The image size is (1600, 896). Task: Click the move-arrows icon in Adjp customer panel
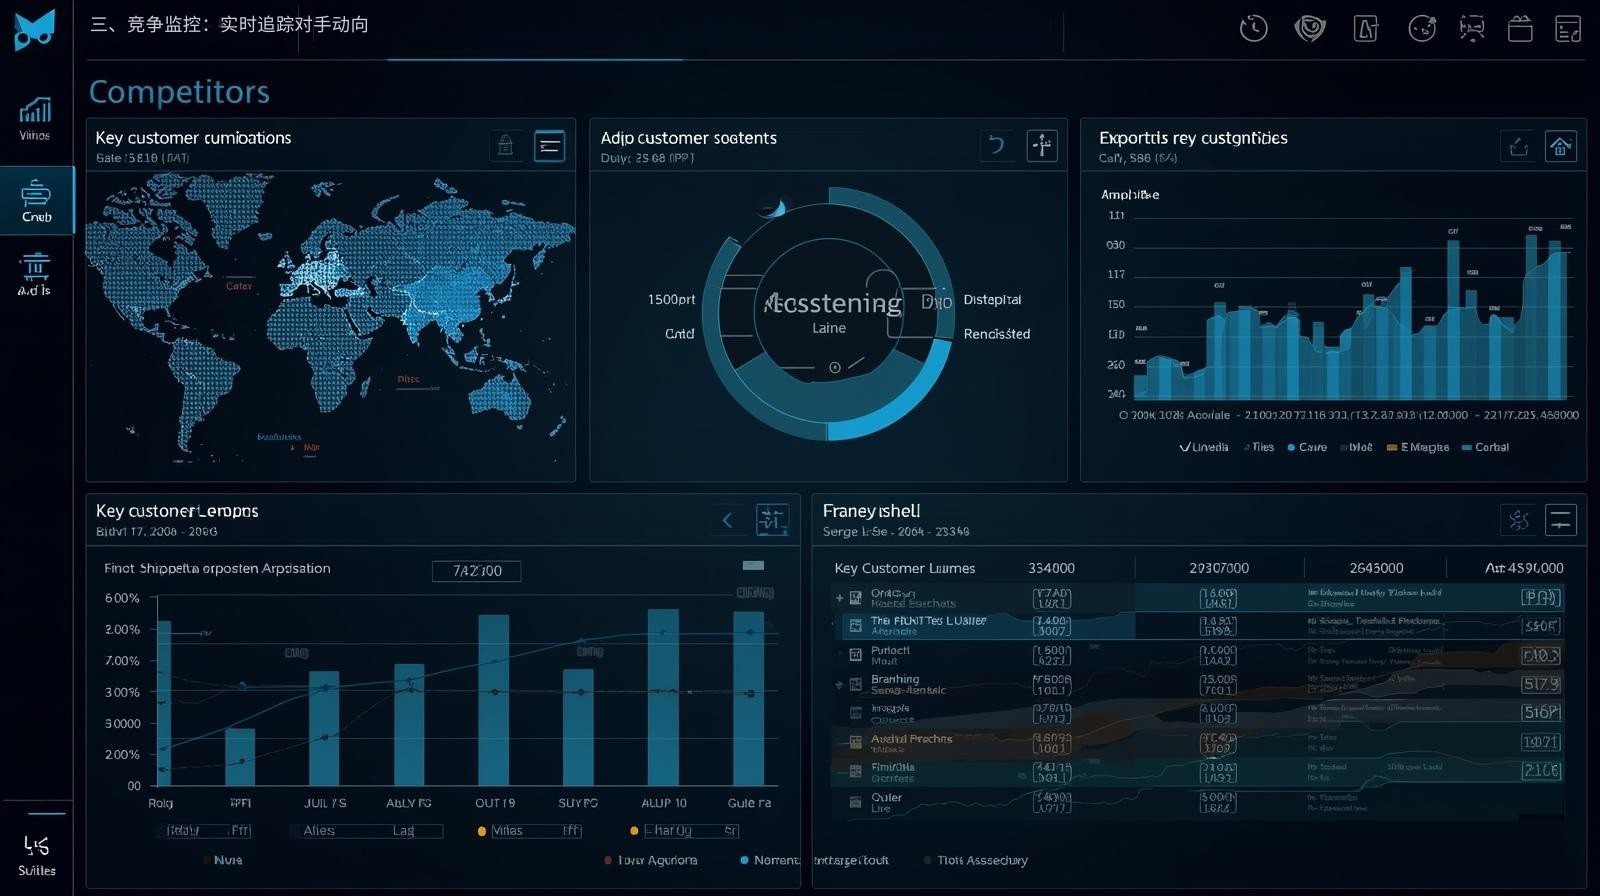[x=1042, y=146]
